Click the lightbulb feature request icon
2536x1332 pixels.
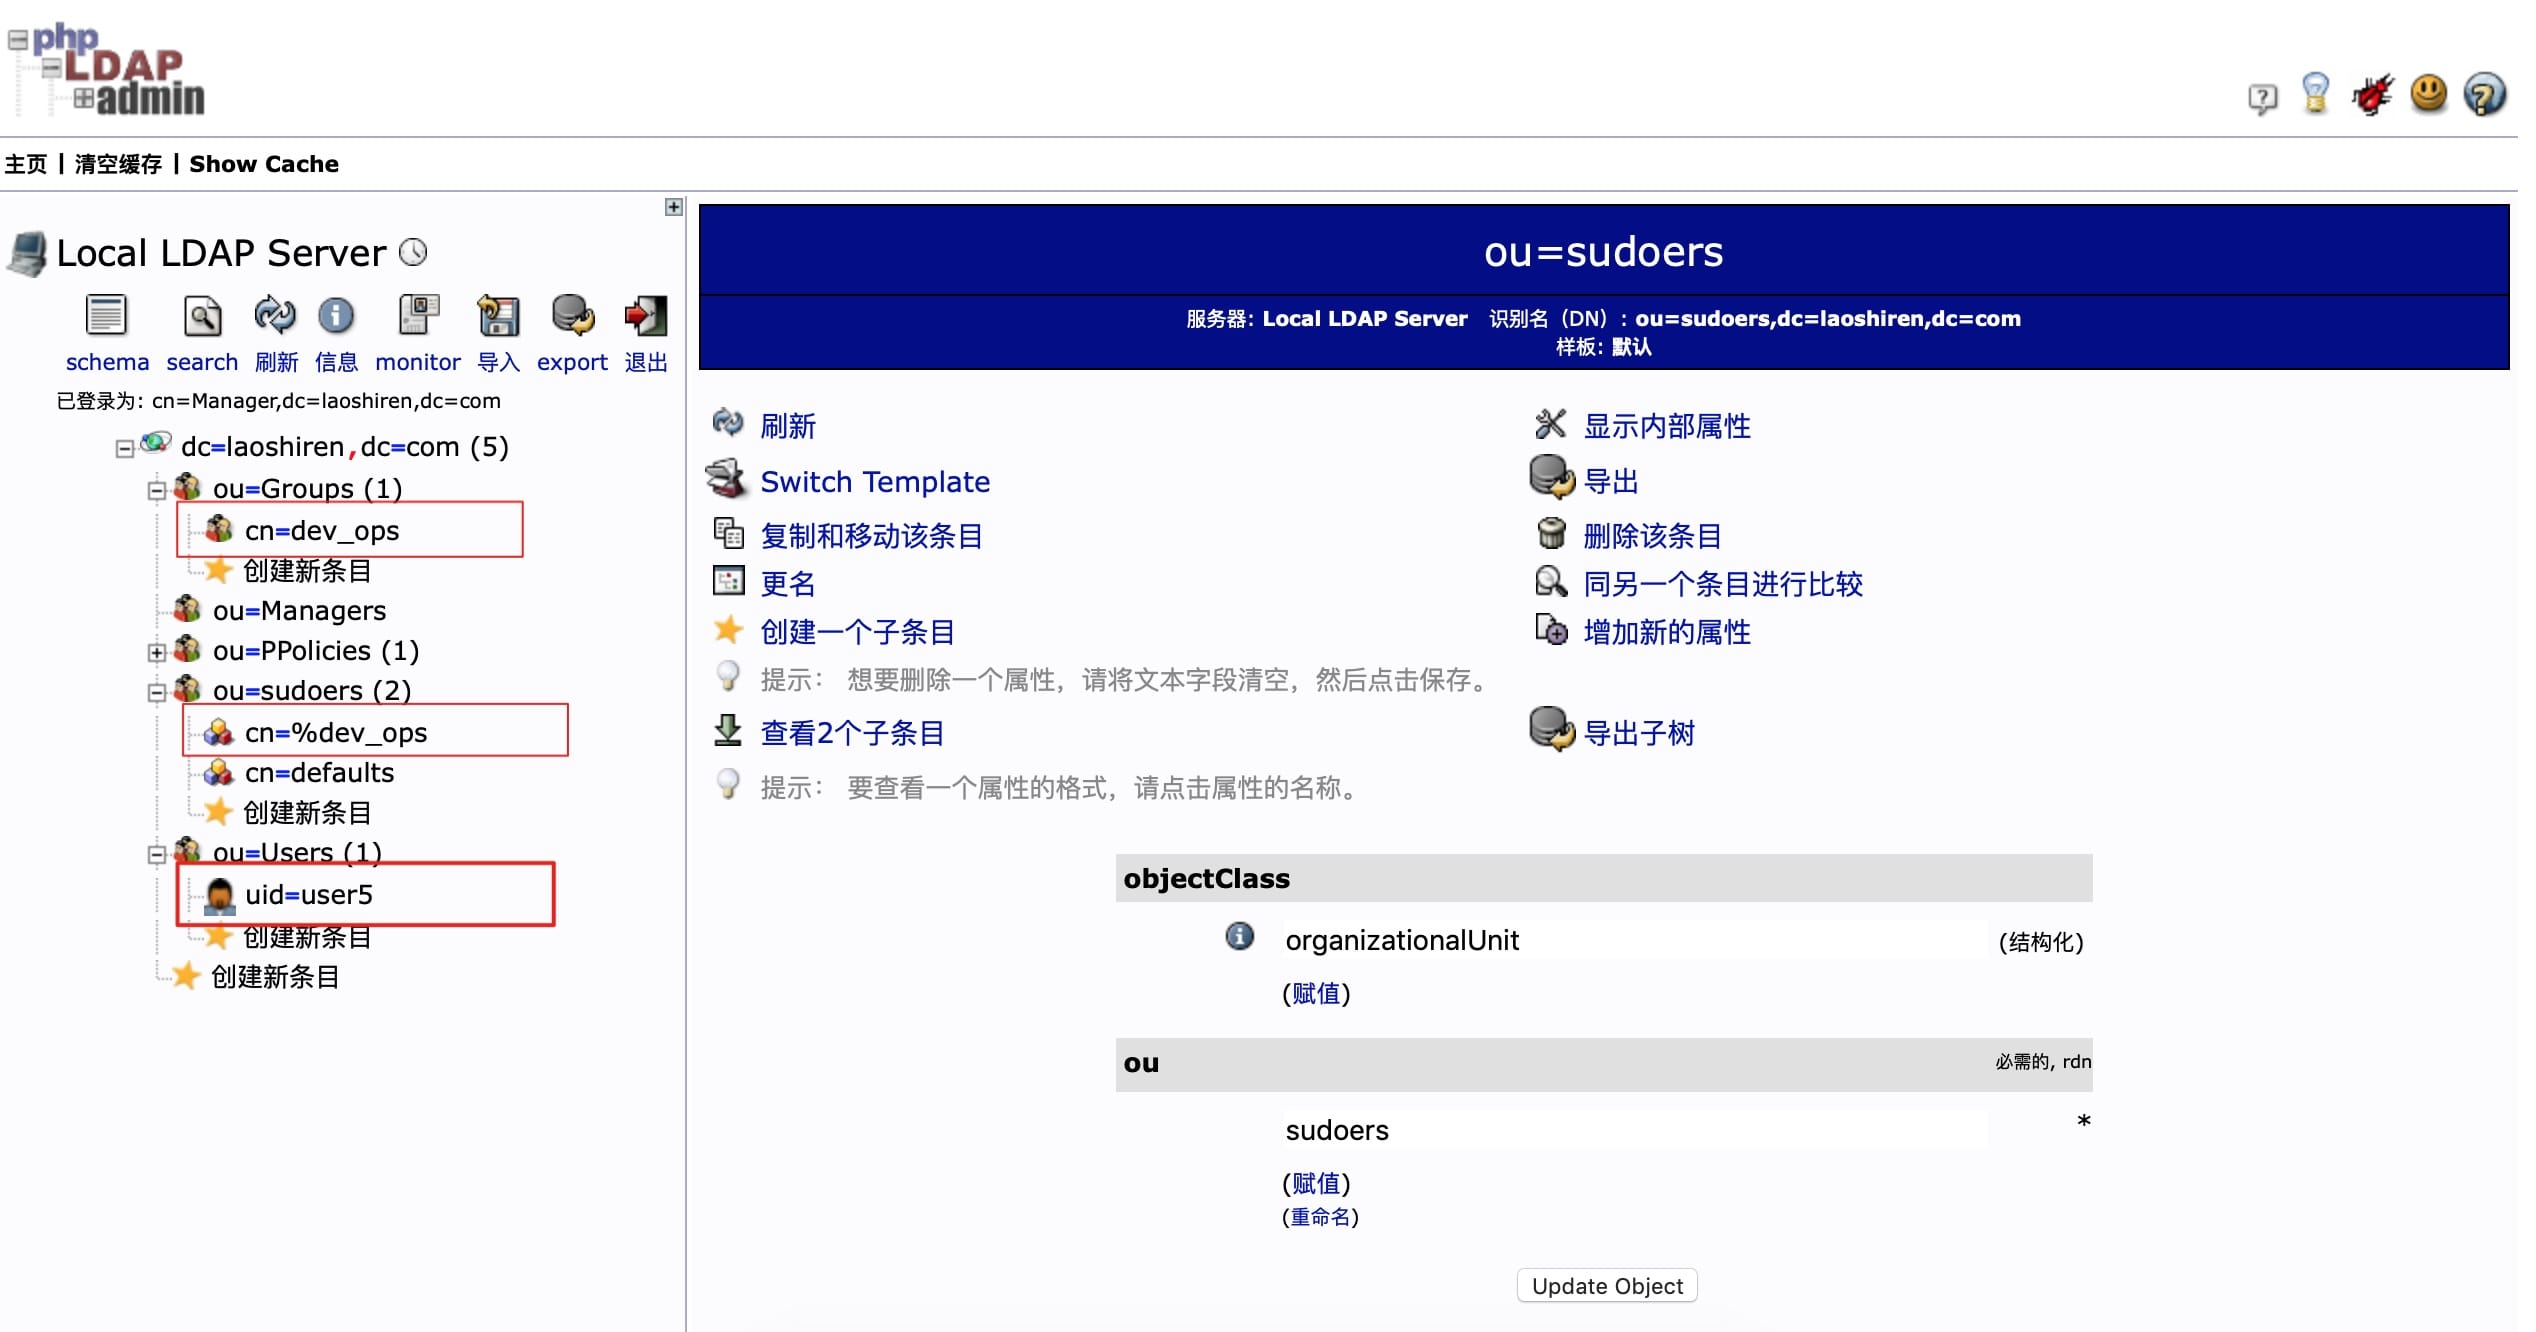2315,94
